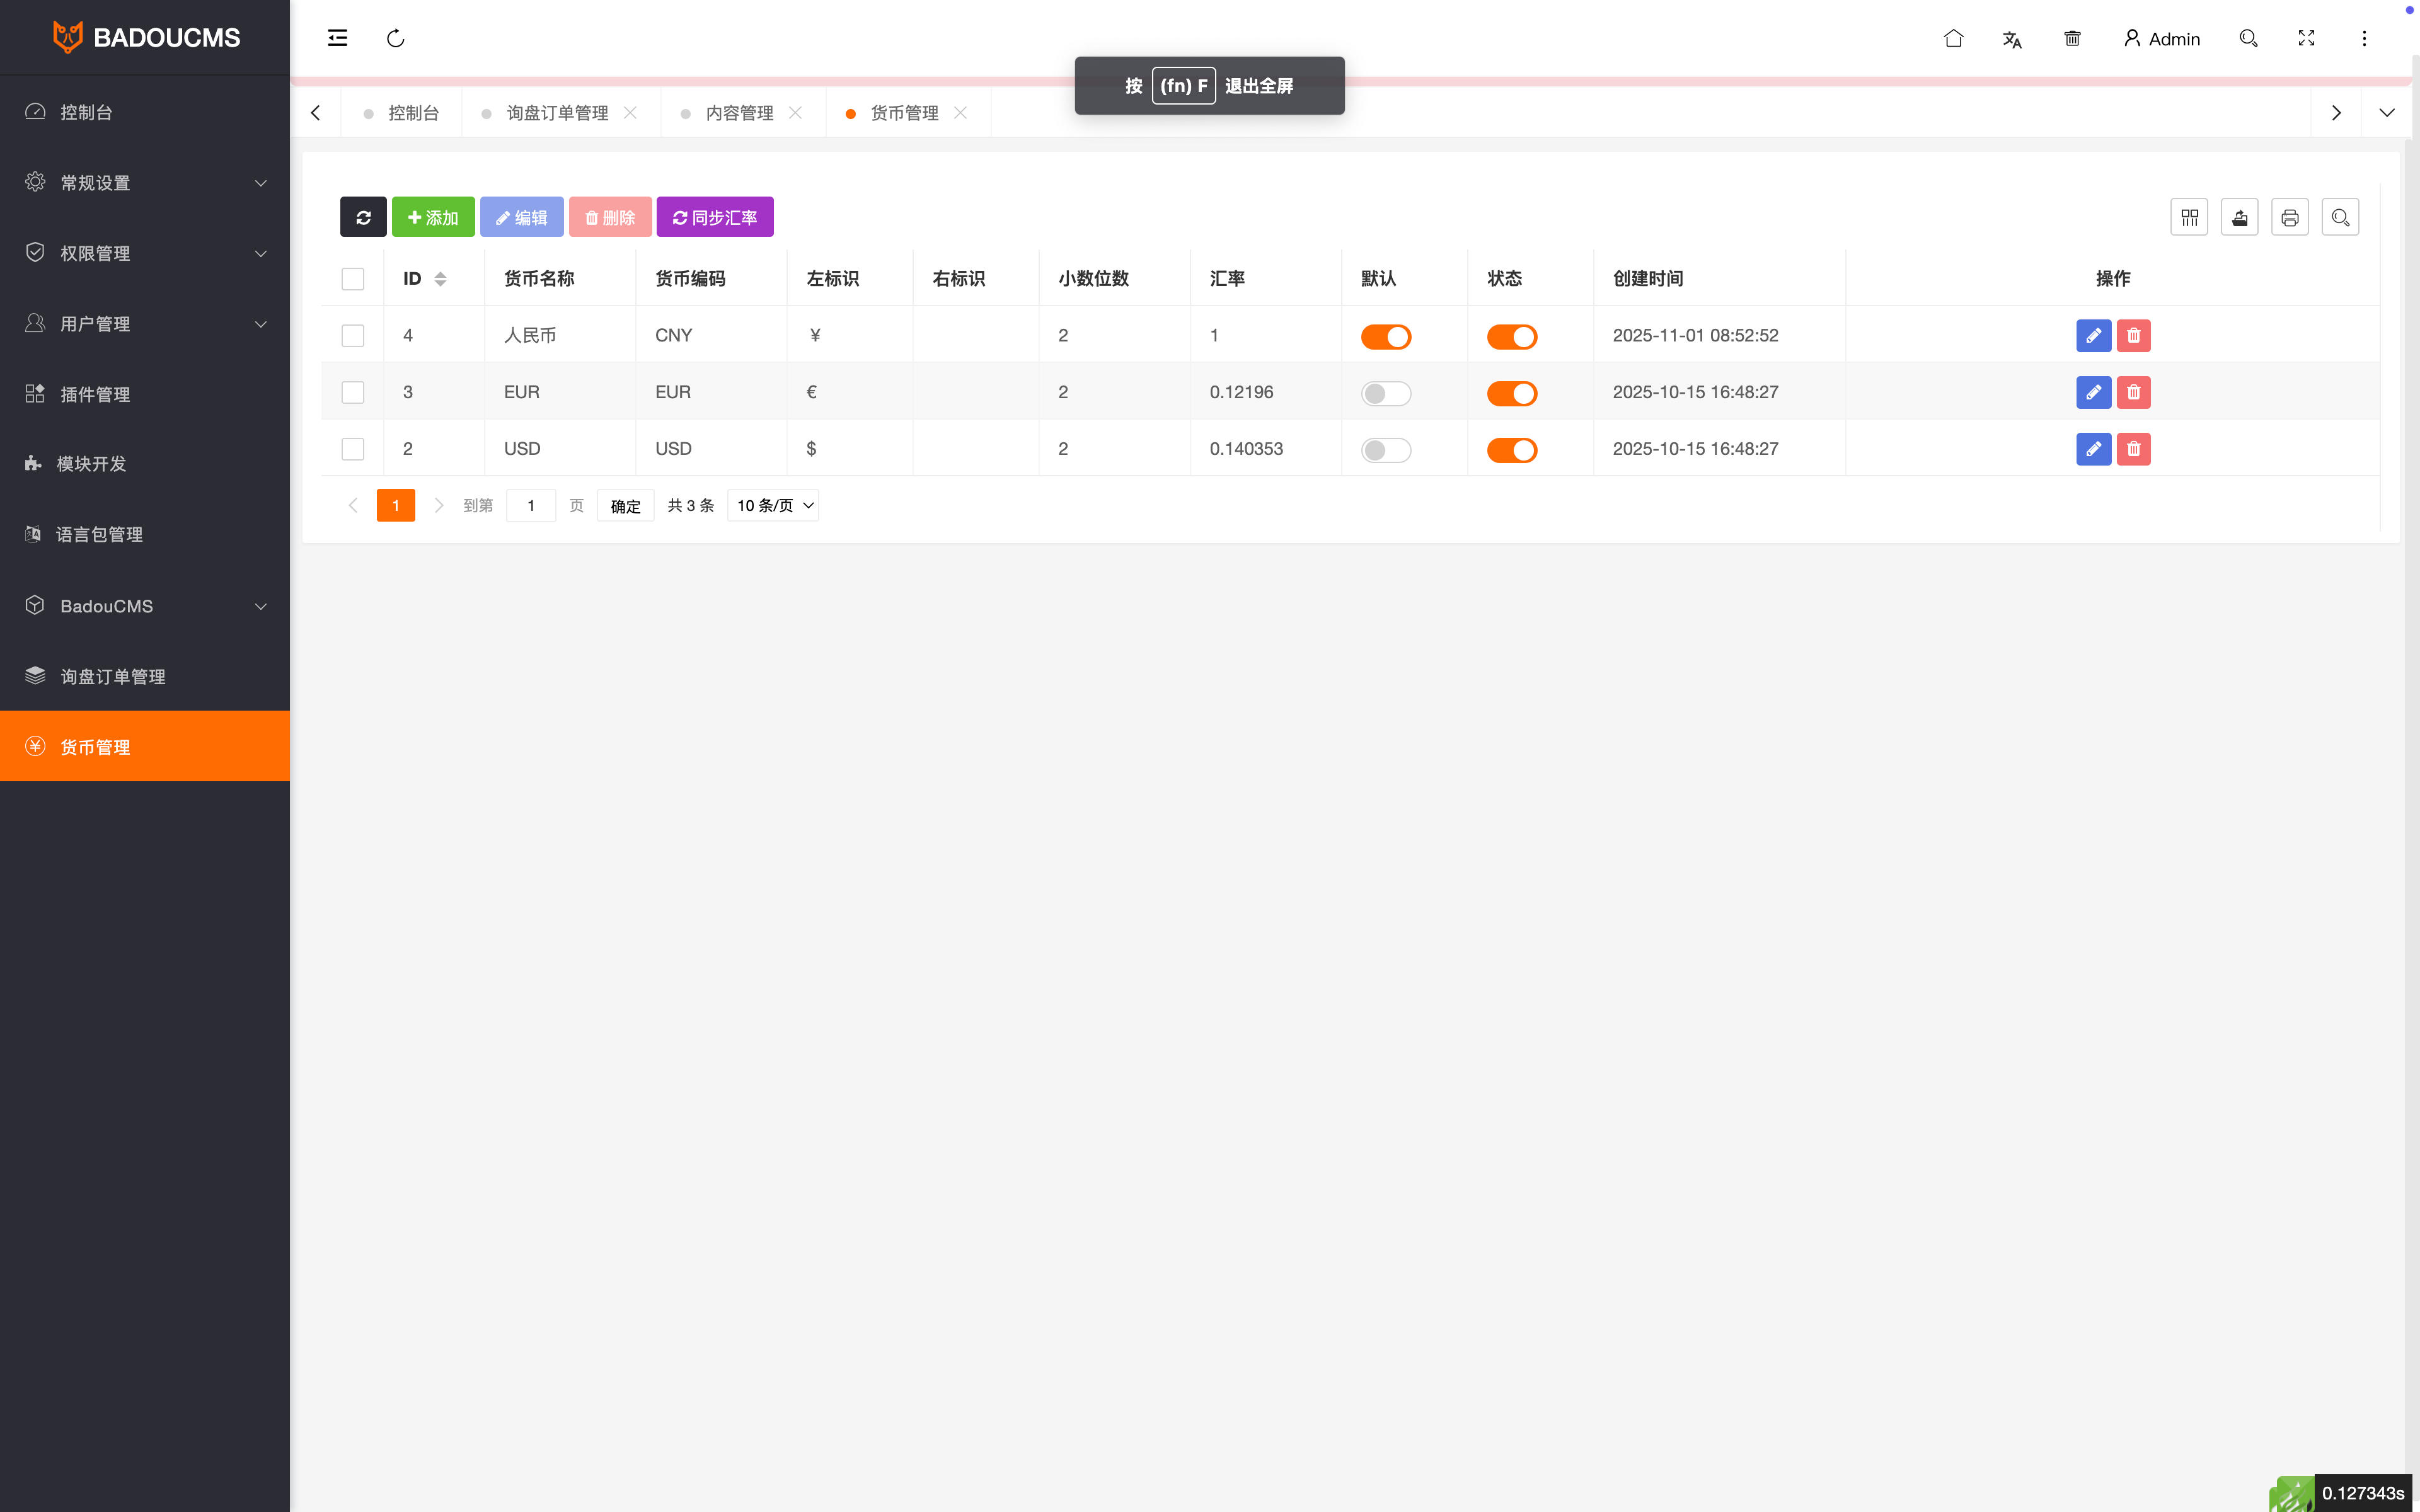Click the green 添加 button
Screen dimensions: 2420x1512
tap(433, 217)
